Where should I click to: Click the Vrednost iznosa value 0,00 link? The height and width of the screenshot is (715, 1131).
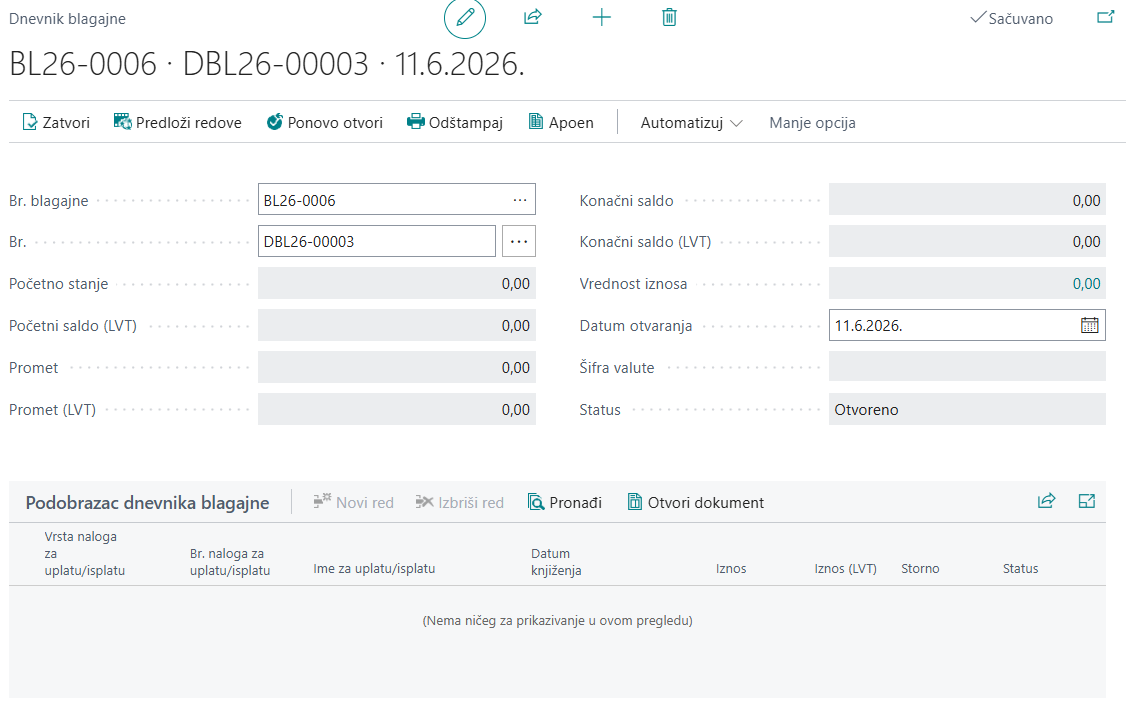pyautogui.click(x=1086, y=284)
